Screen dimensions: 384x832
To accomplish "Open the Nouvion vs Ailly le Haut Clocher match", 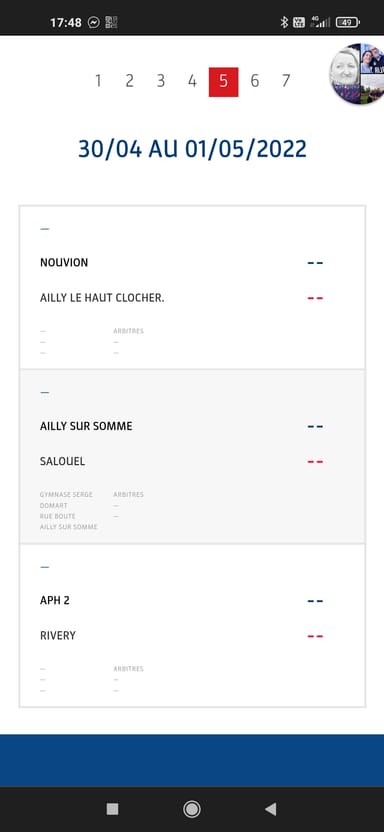I will (x=192, y=288).
